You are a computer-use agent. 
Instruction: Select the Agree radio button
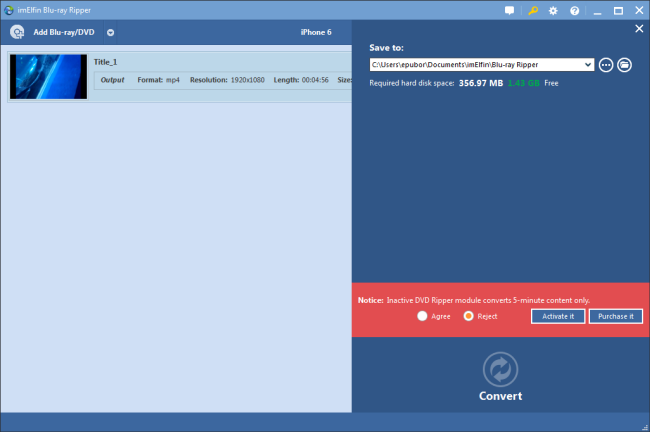tap(422, 316)
